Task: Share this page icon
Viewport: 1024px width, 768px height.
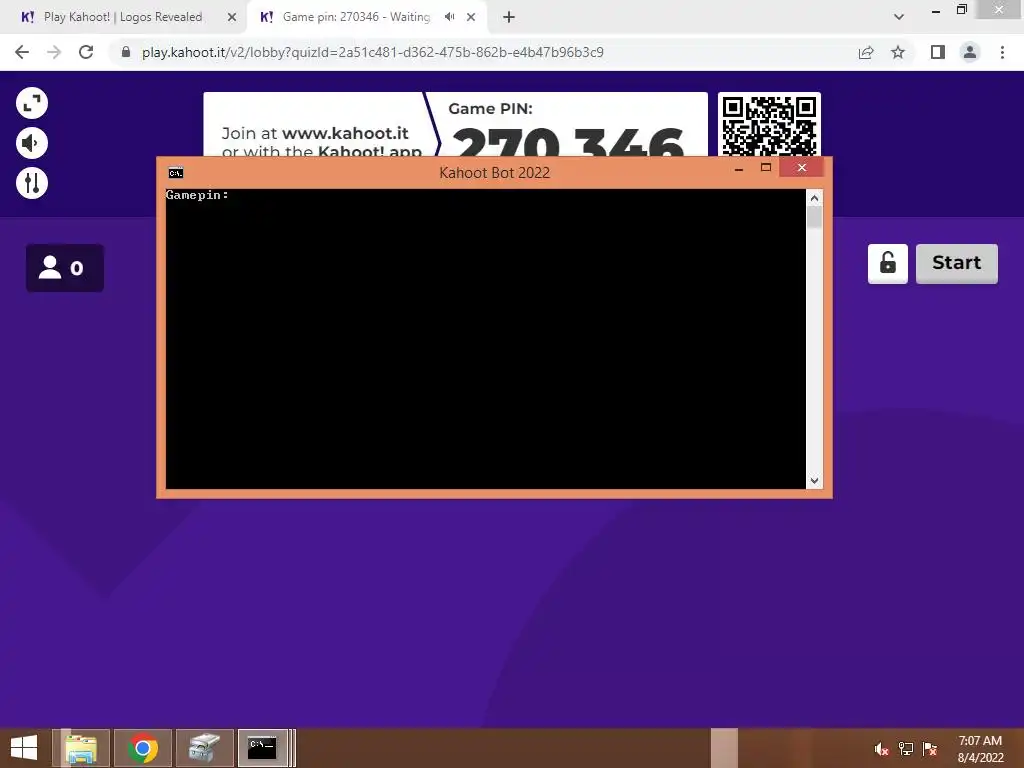Action: 866,52
